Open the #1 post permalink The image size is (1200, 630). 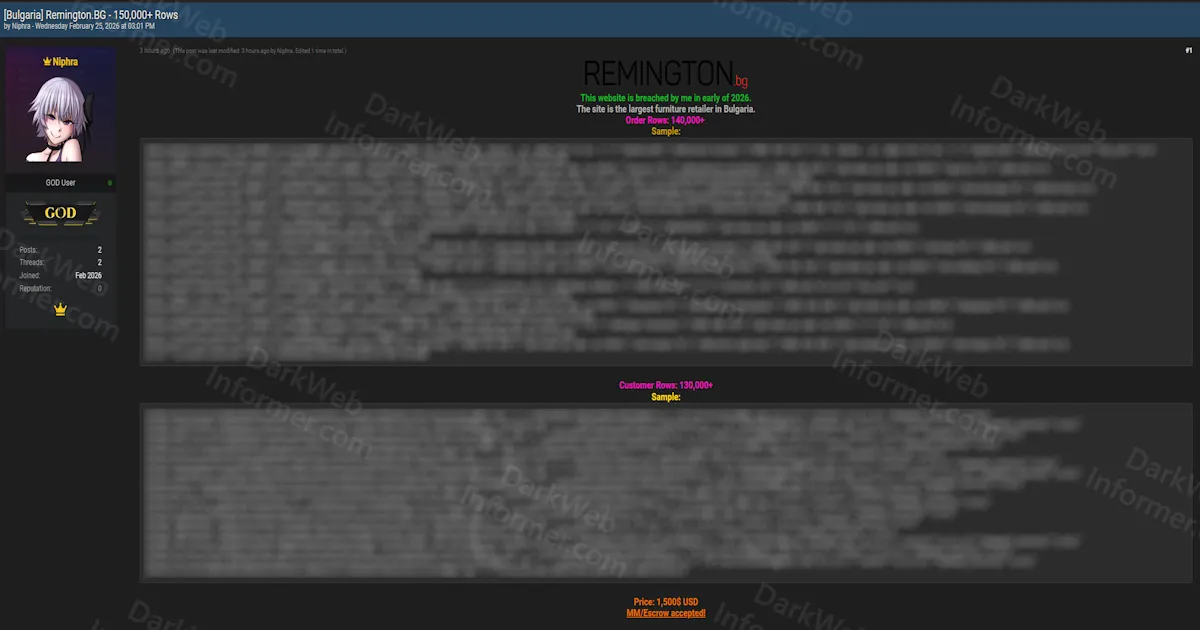click(1189, 50)
